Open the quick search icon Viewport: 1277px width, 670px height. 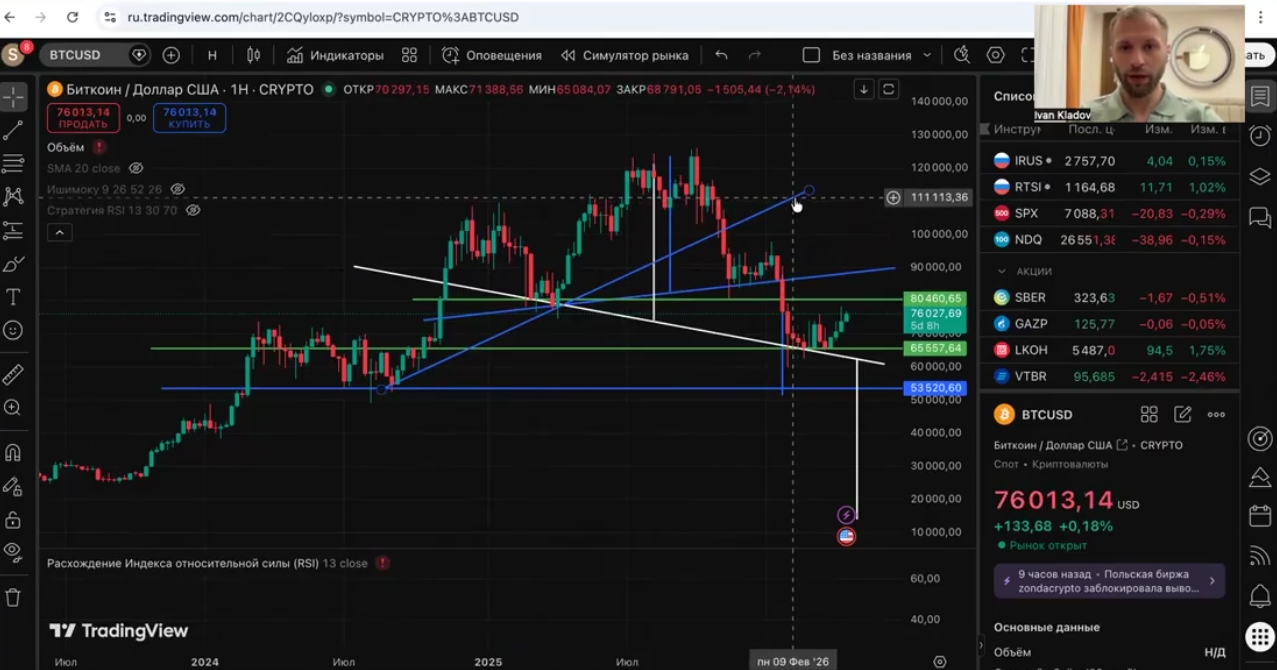click(x=961, y=55)
